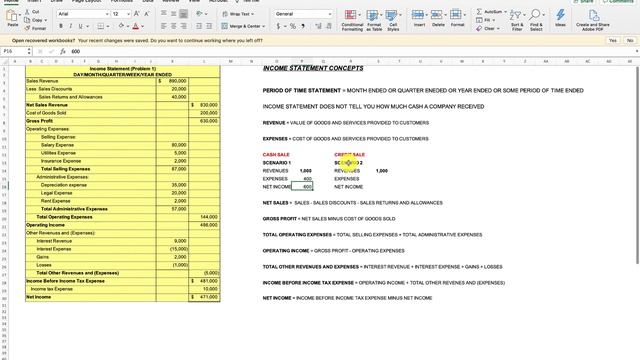Toggle Underline formatting
The width and height of the screenshot is (640, 360).
[80, 26]
